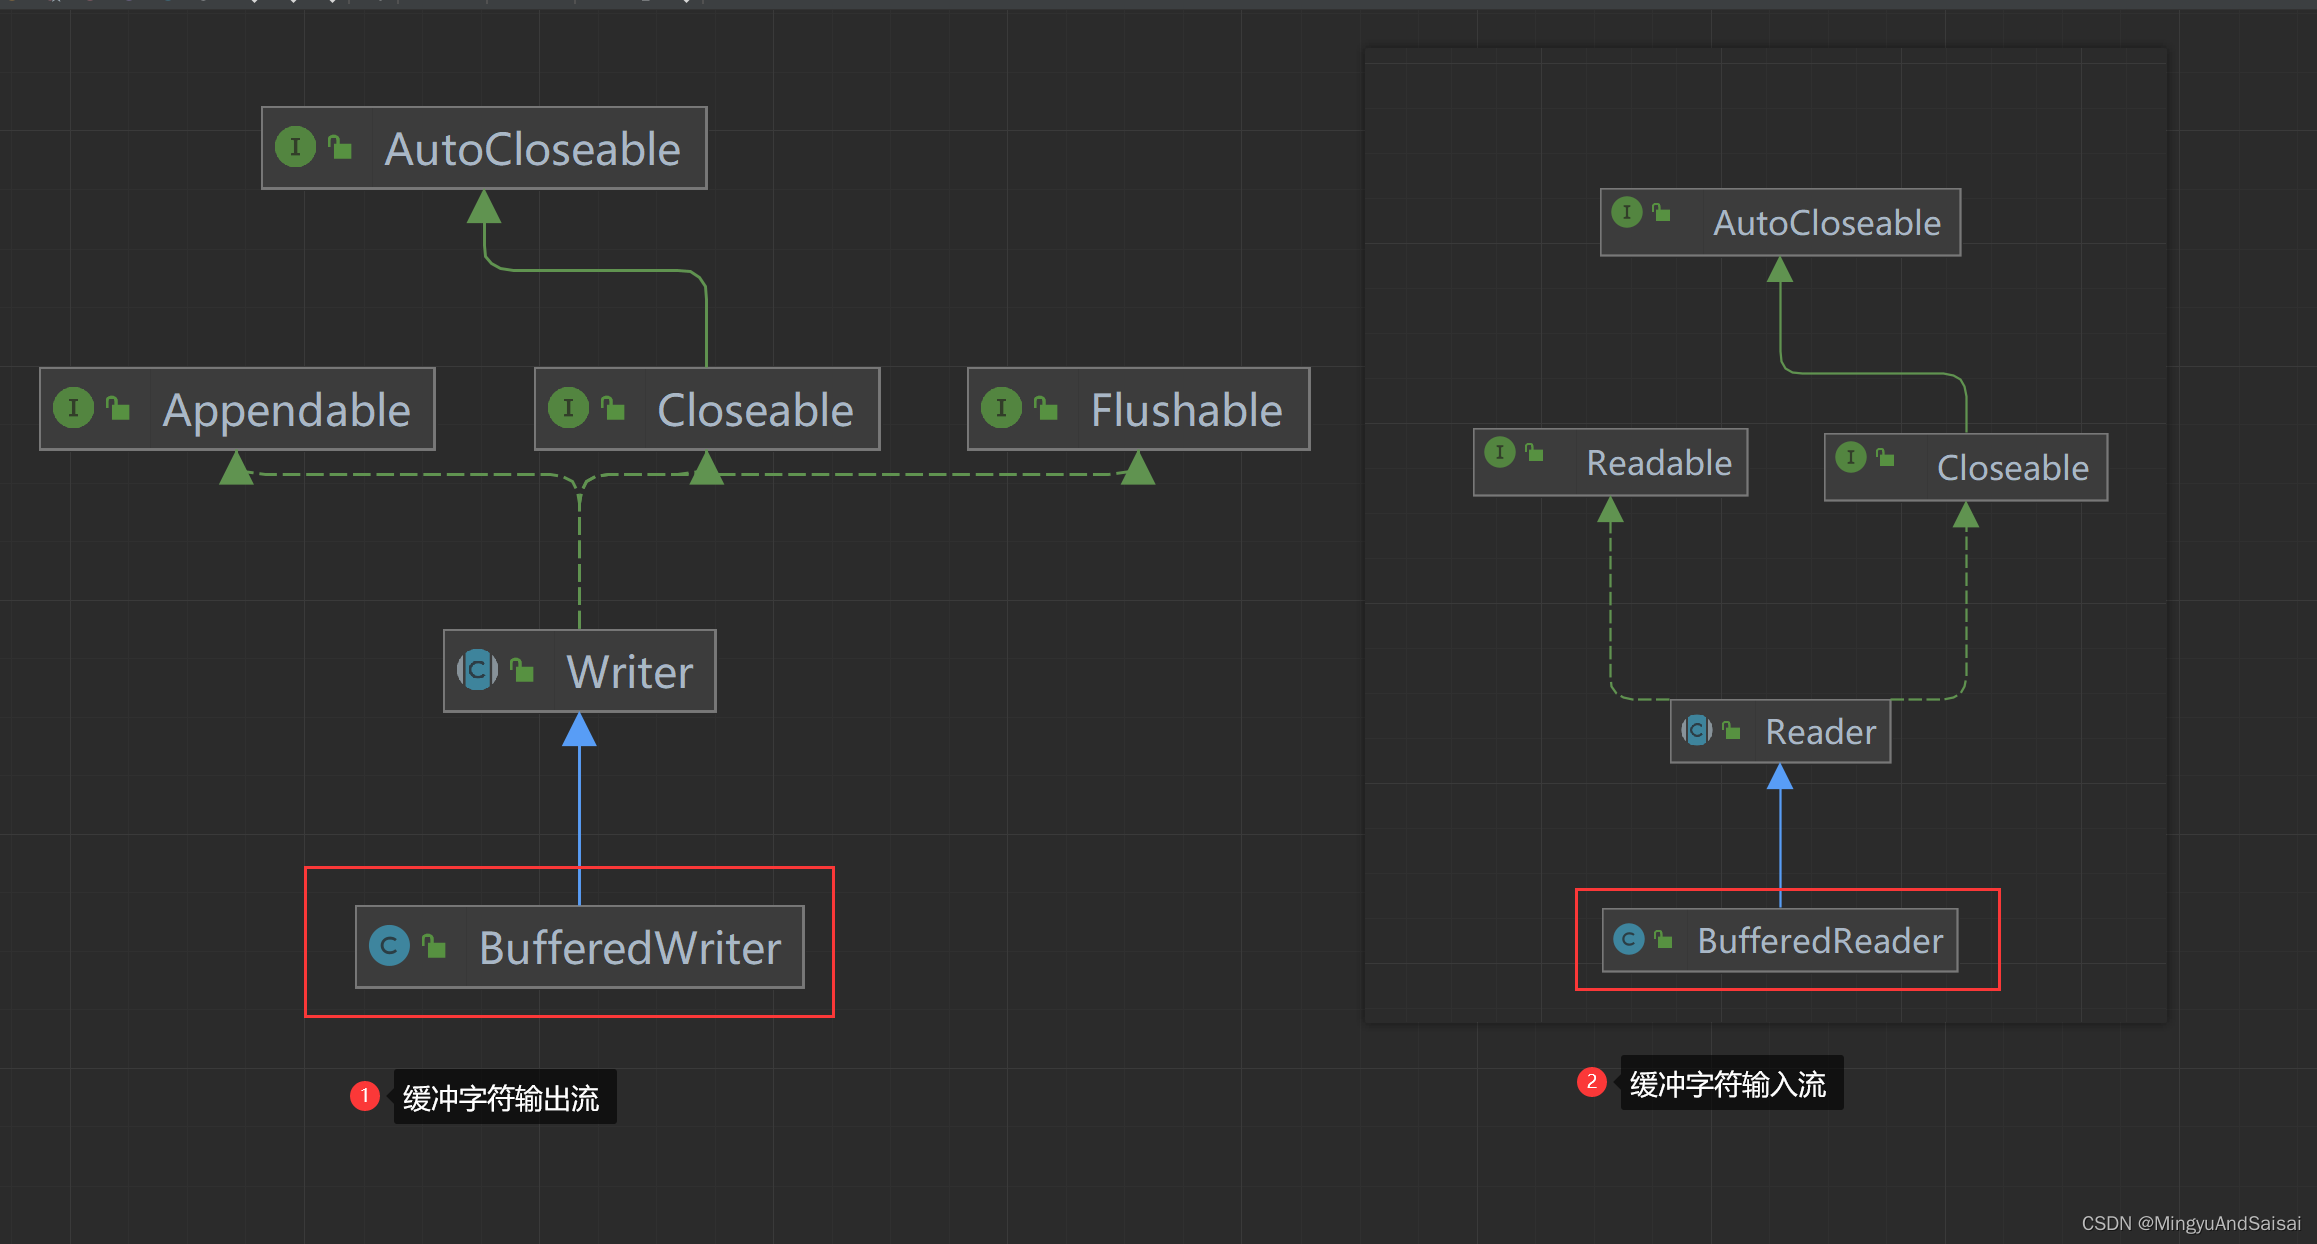Click the interface icon on the Flushable node
This screenshot has width=2317, height=1244.
click(x=1001, y=408)
